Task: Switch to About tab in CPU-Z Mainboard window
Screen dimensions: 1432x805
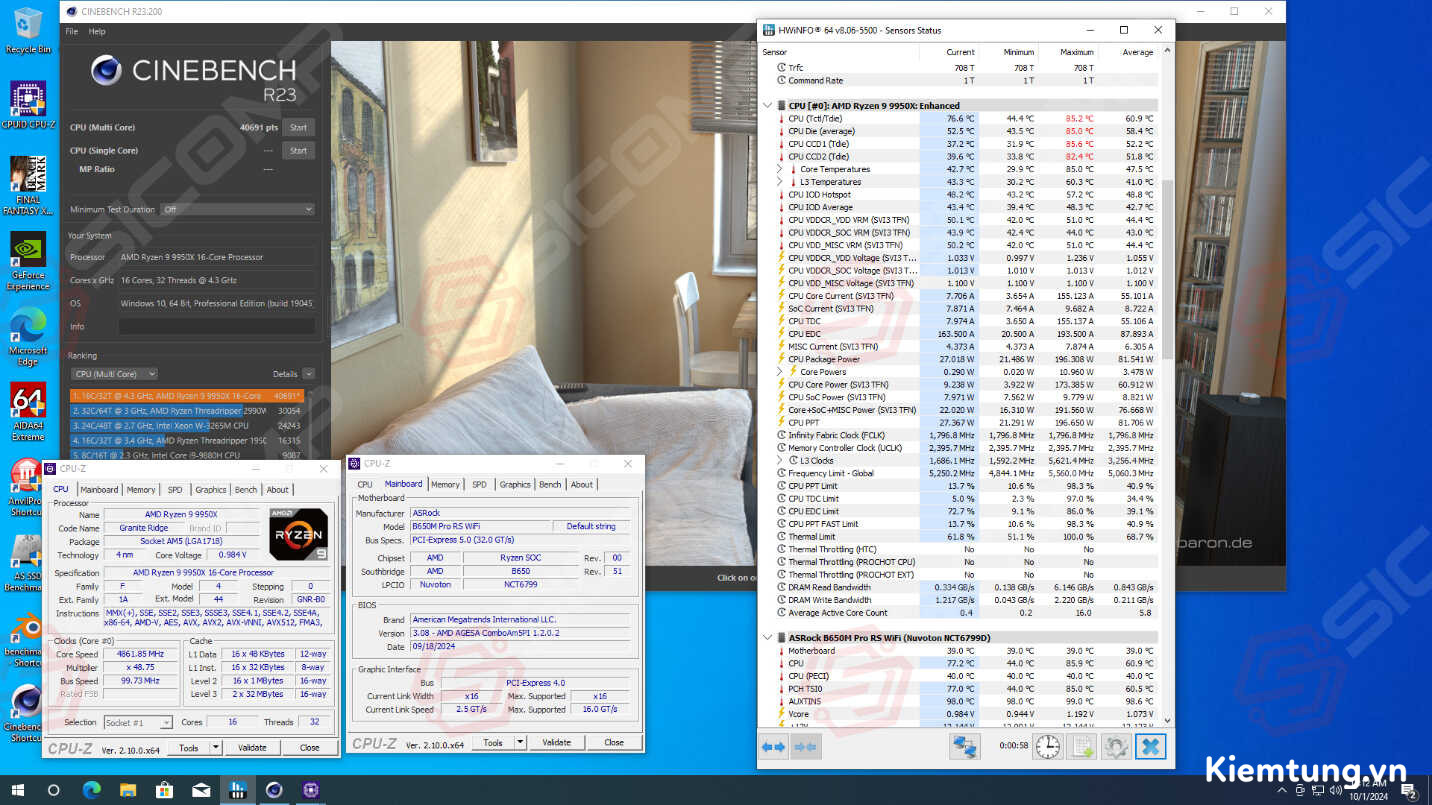Action: click(x=581, y=484)
